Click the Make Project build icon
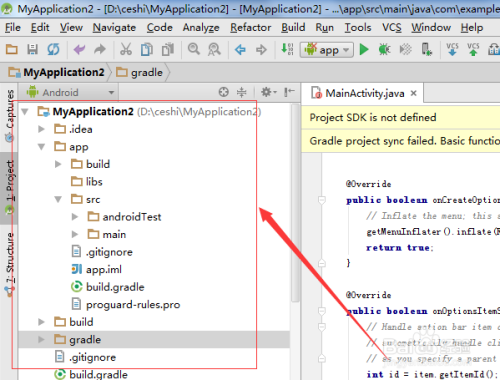Image resolution: width=500 pixels, height=380 pixels. [x=287, y=49]
